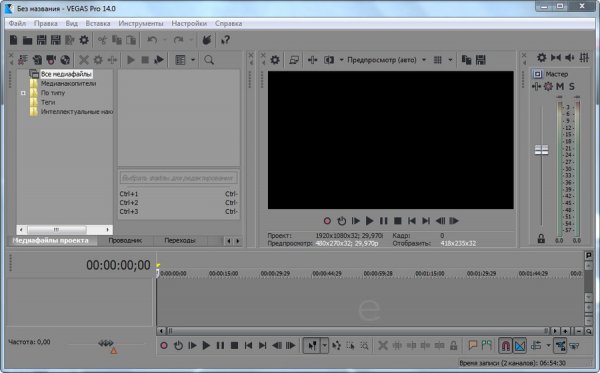Image resolution: width=600 pixels, height=373 pixels.
Task: Open video preview properties gear icon
Action: click(275, 60)
